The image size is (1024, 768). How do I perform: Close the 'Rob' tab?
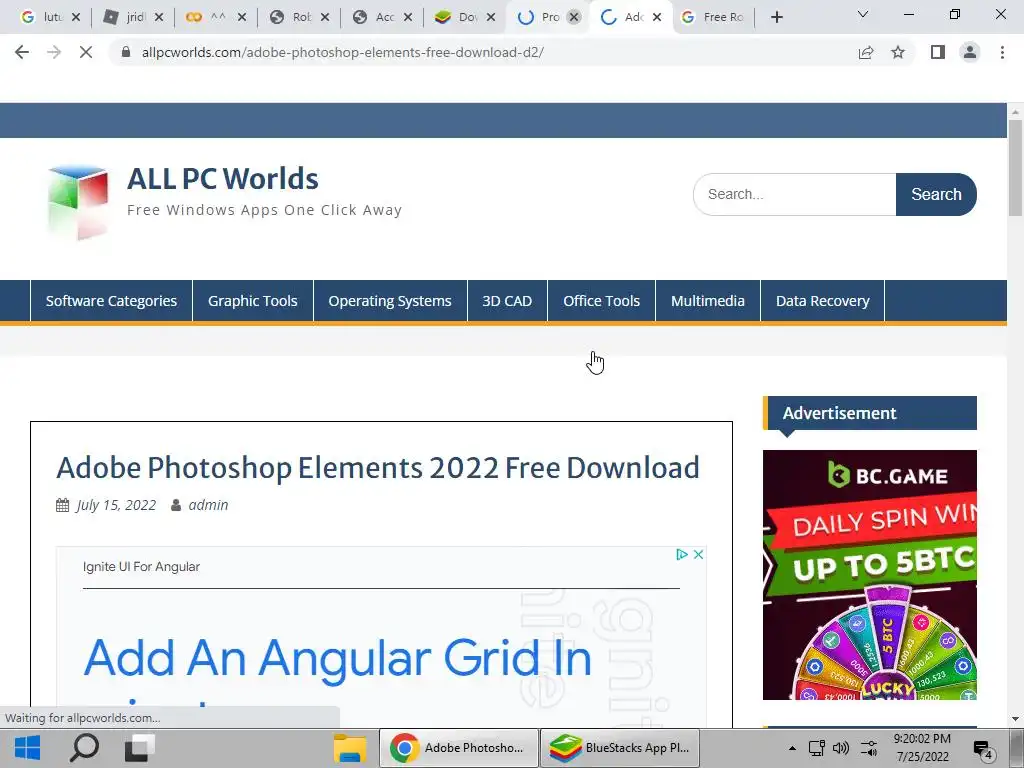tap(325, 18)
